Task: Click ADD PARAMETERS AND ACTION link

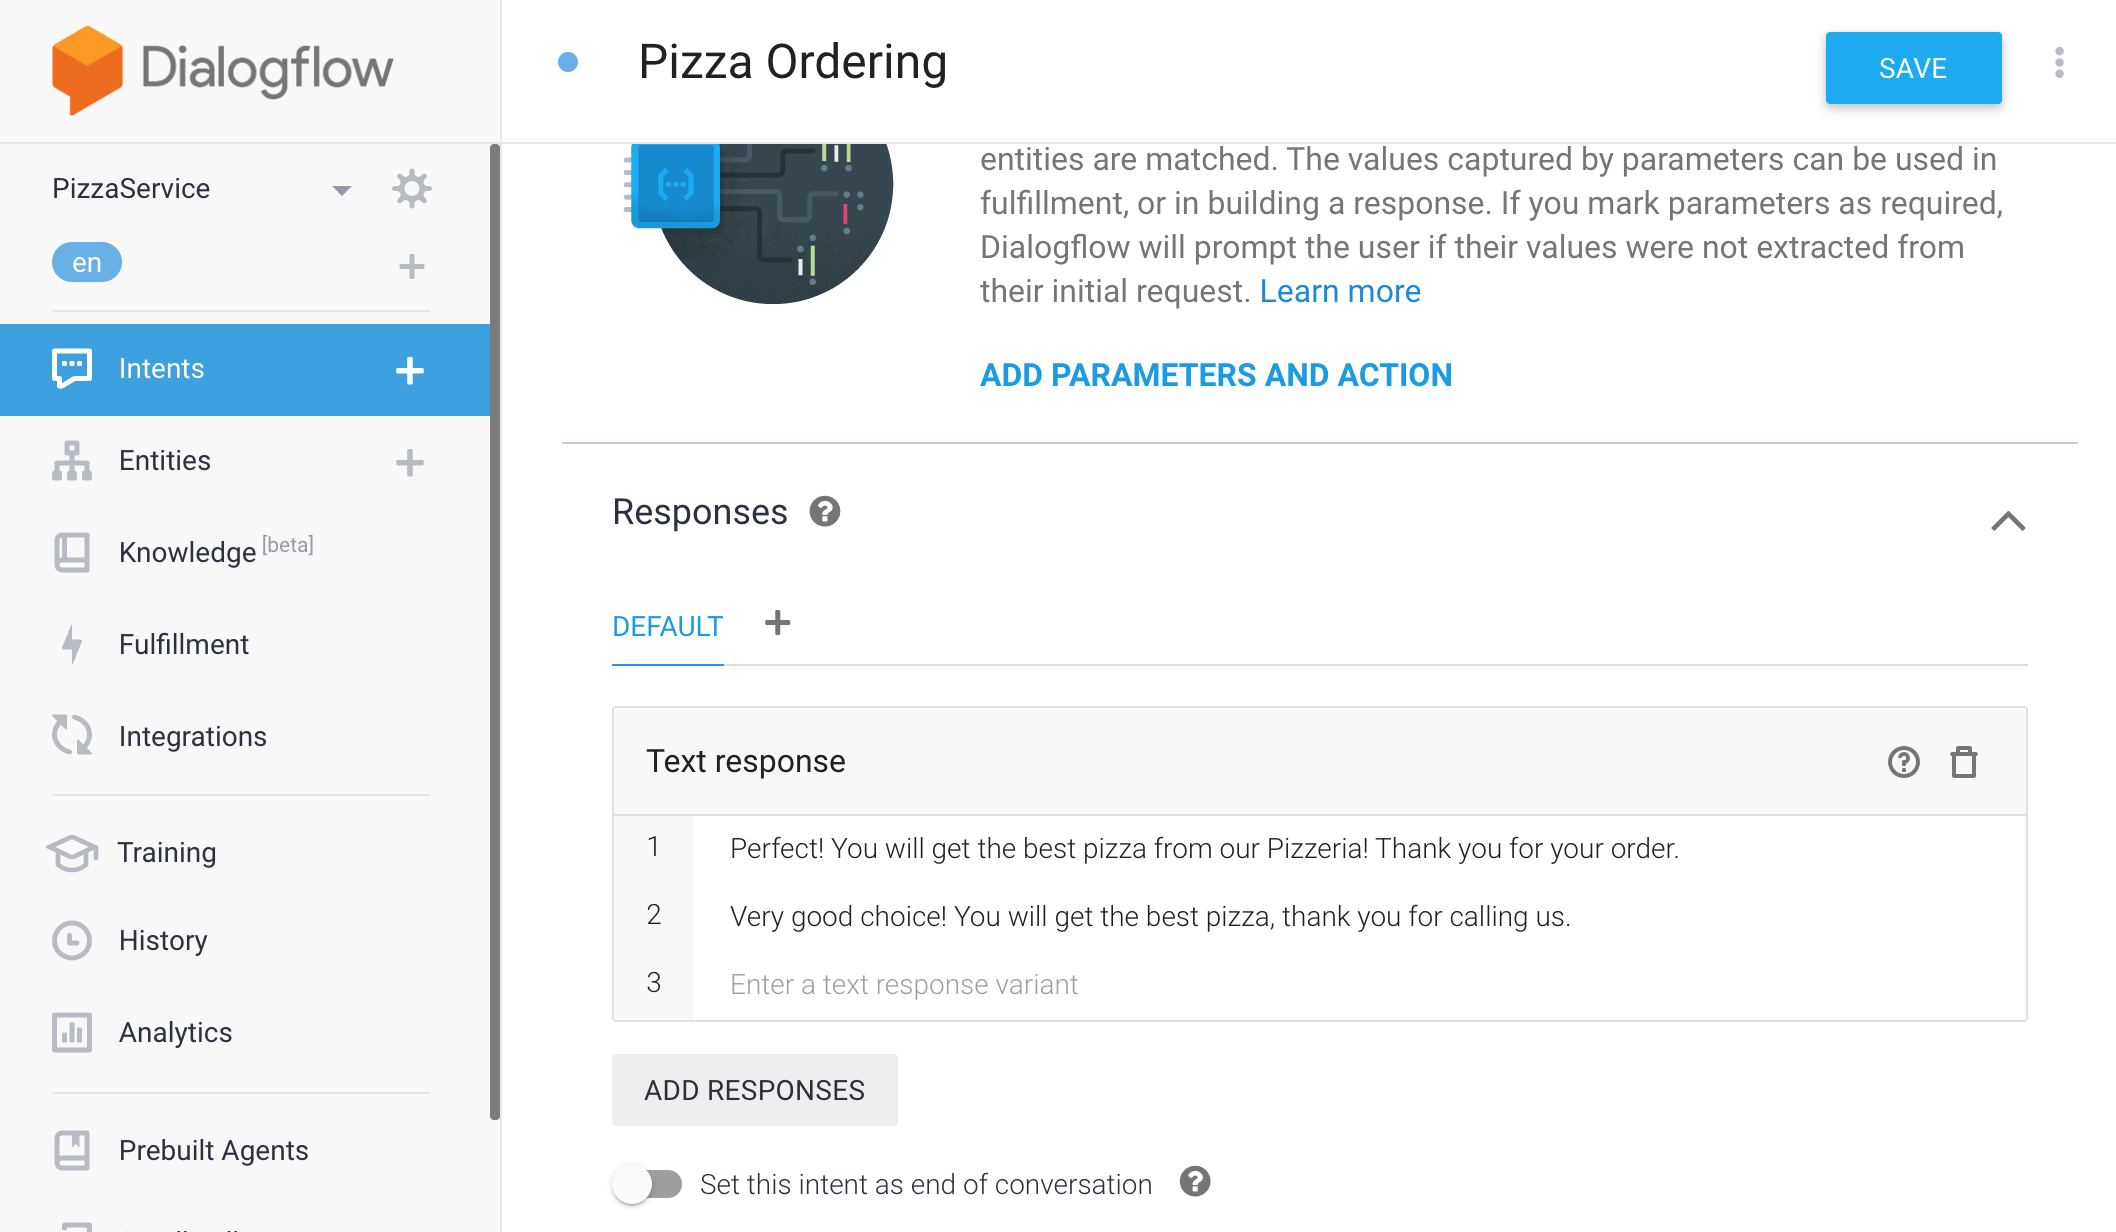Action: click(1216, 375)
